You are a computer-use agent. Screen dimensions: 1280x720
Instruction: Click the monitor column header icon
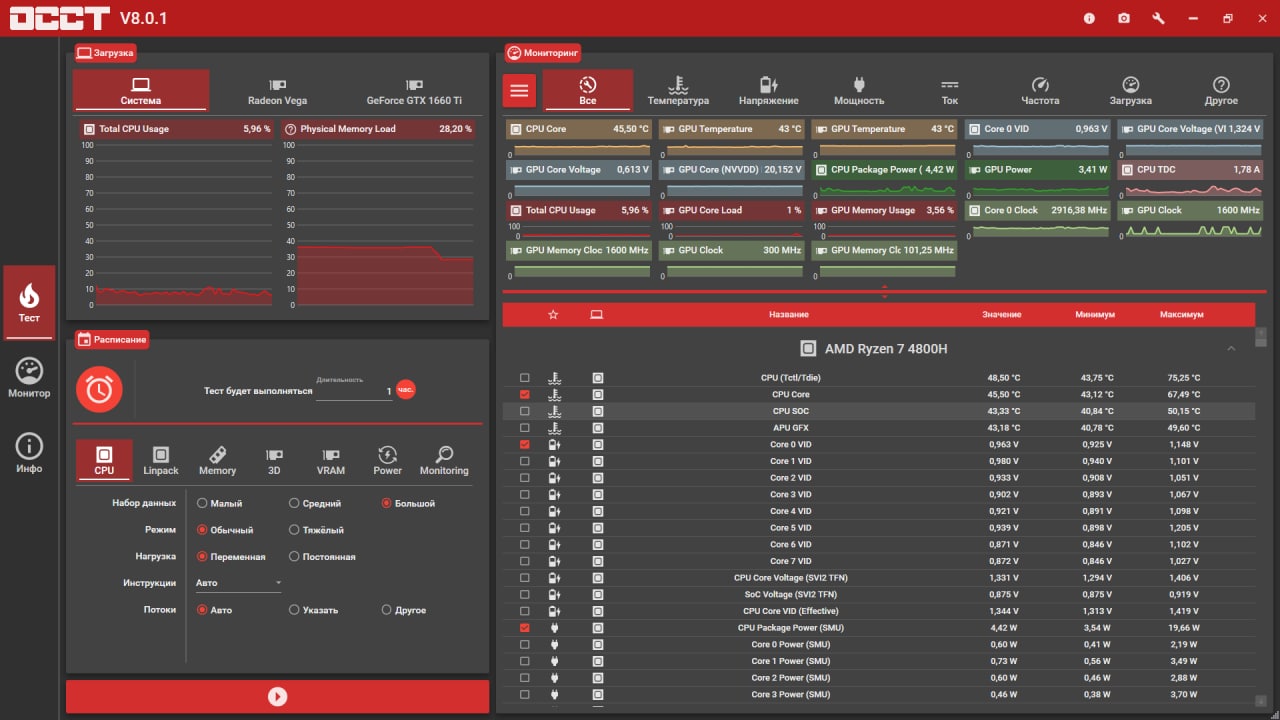597,314
